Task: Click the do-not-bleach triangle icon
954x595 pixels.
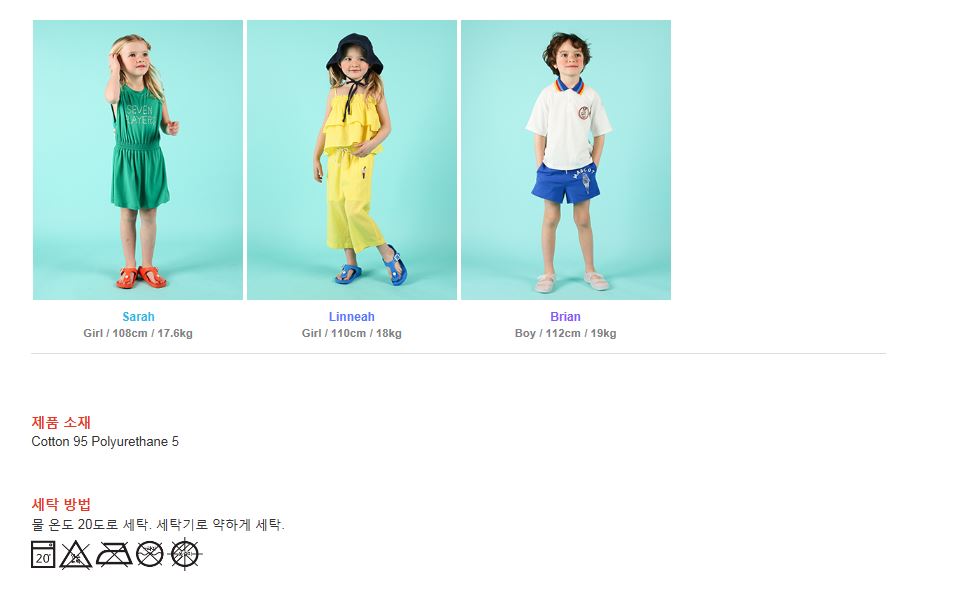Action: click(76, 554)
